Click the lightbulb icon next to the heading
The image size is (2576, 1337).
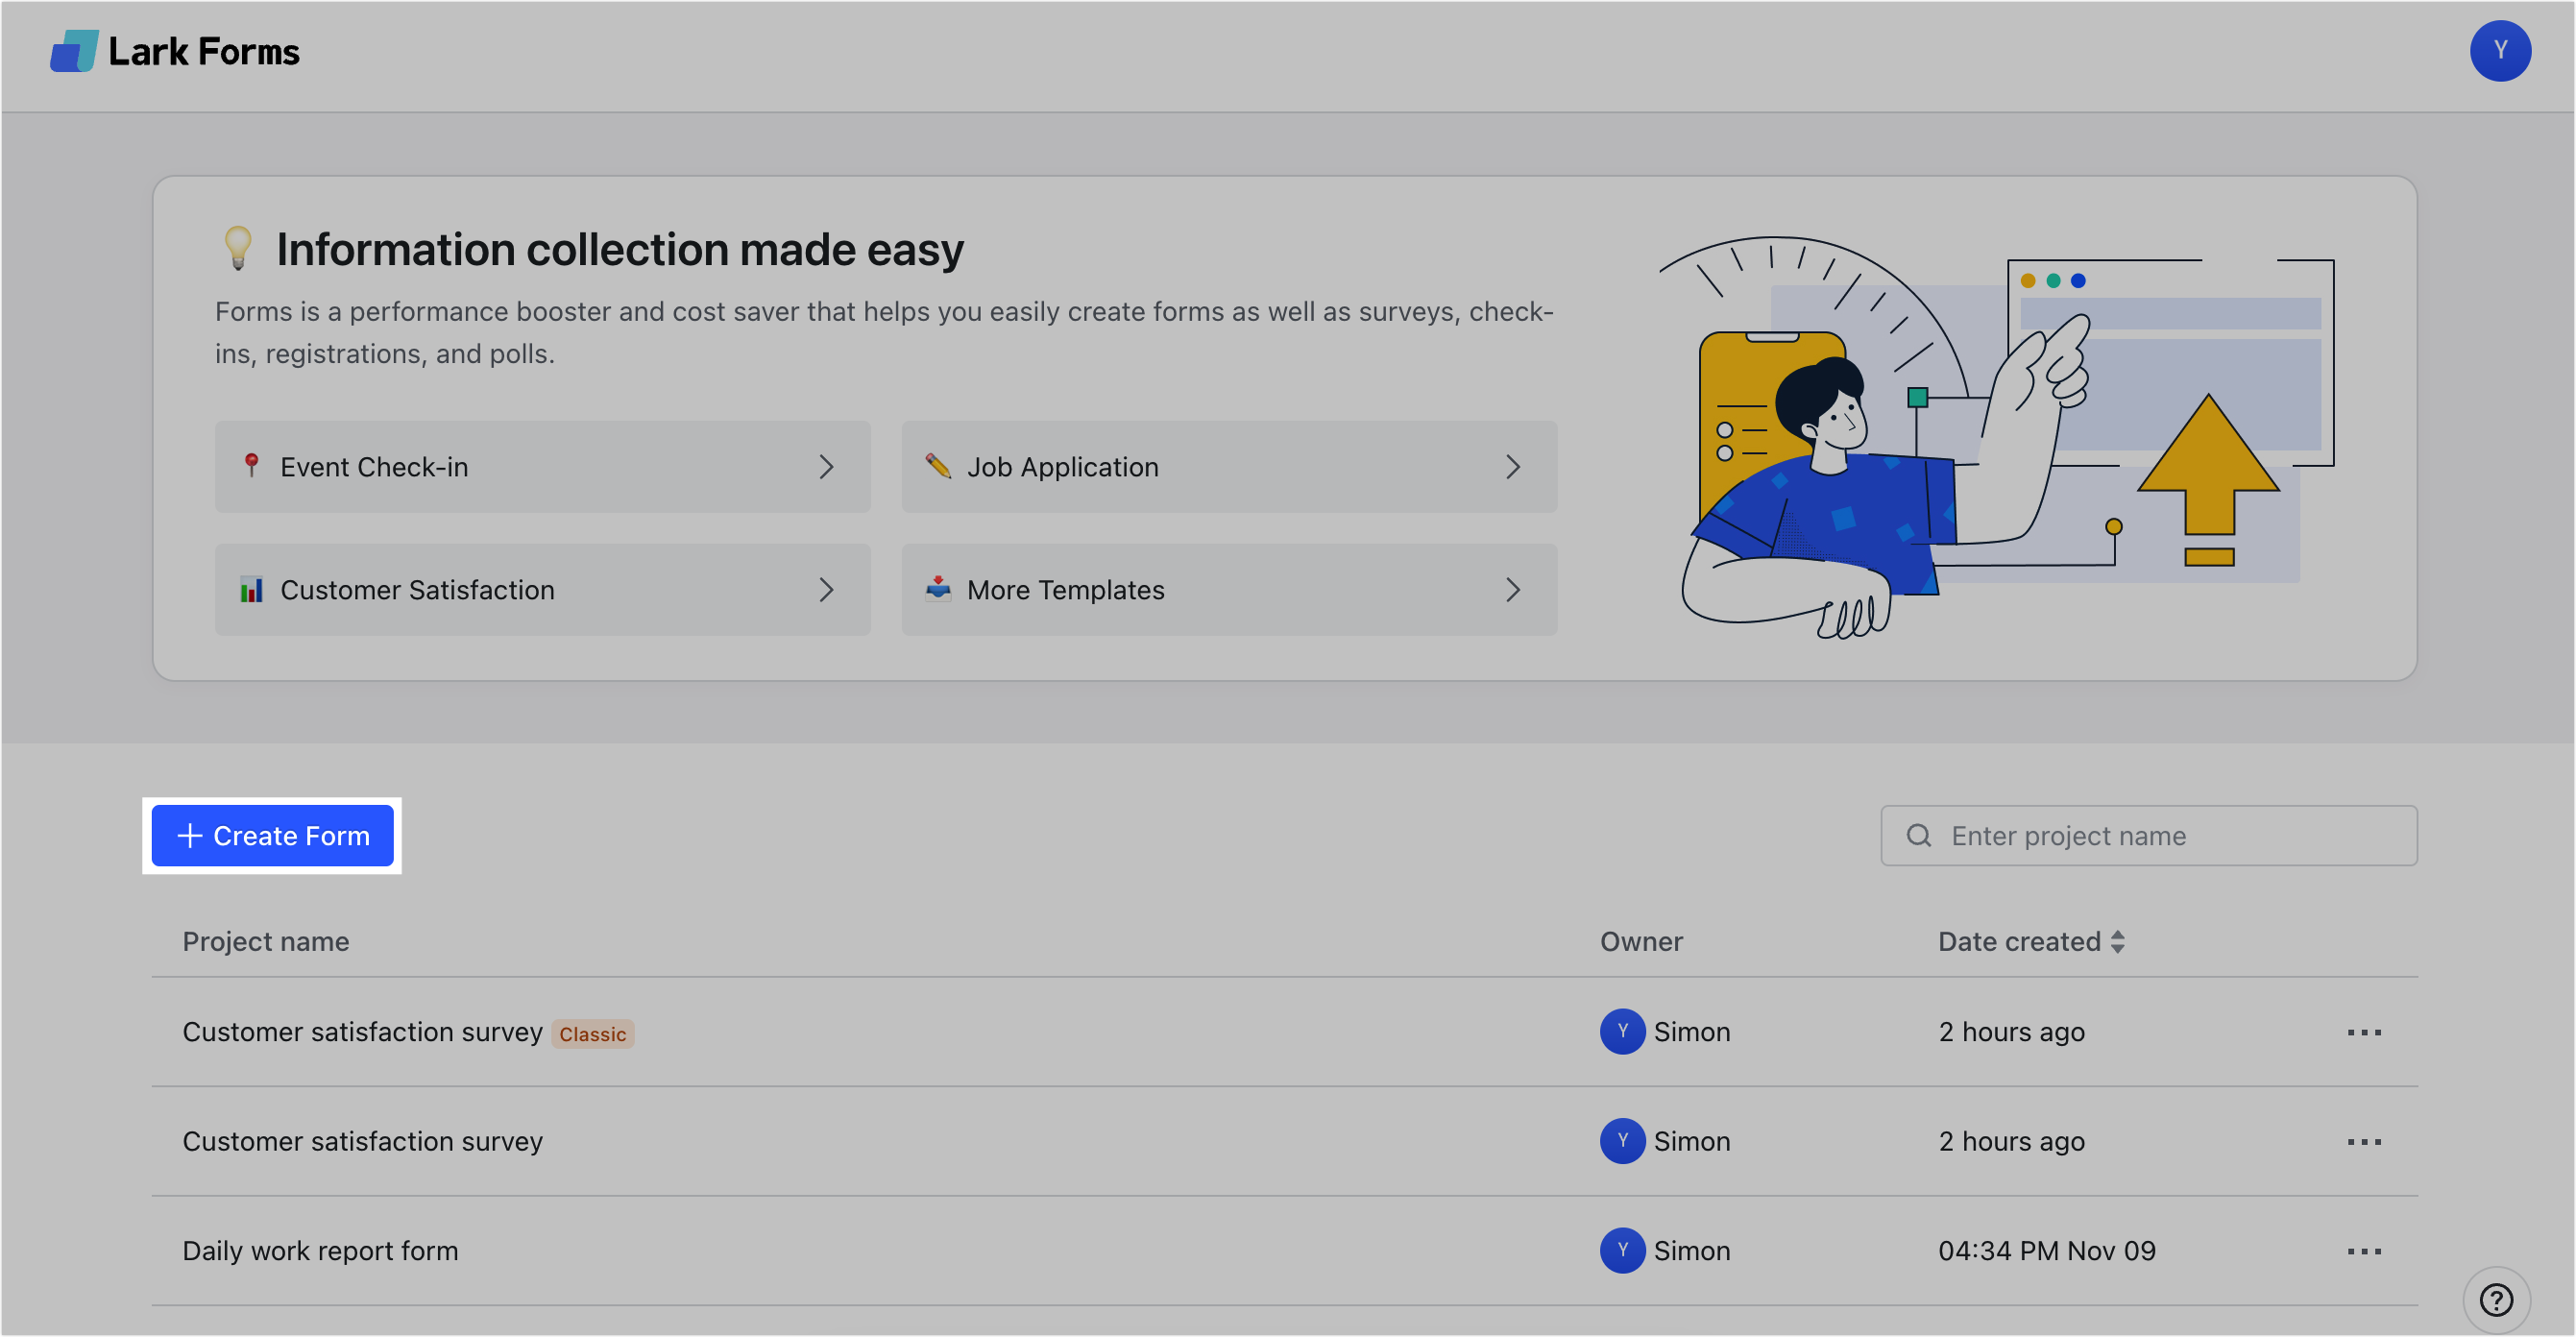(x=237, y=249)
